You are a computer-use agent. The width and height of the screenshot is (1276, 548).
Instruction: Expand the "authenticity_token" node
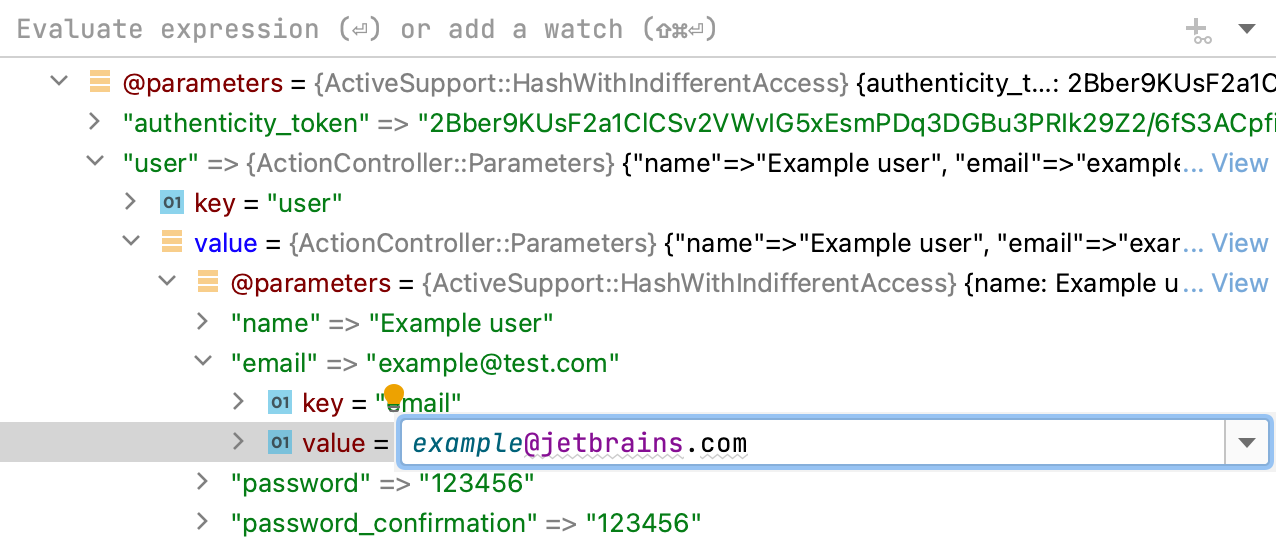94,122
